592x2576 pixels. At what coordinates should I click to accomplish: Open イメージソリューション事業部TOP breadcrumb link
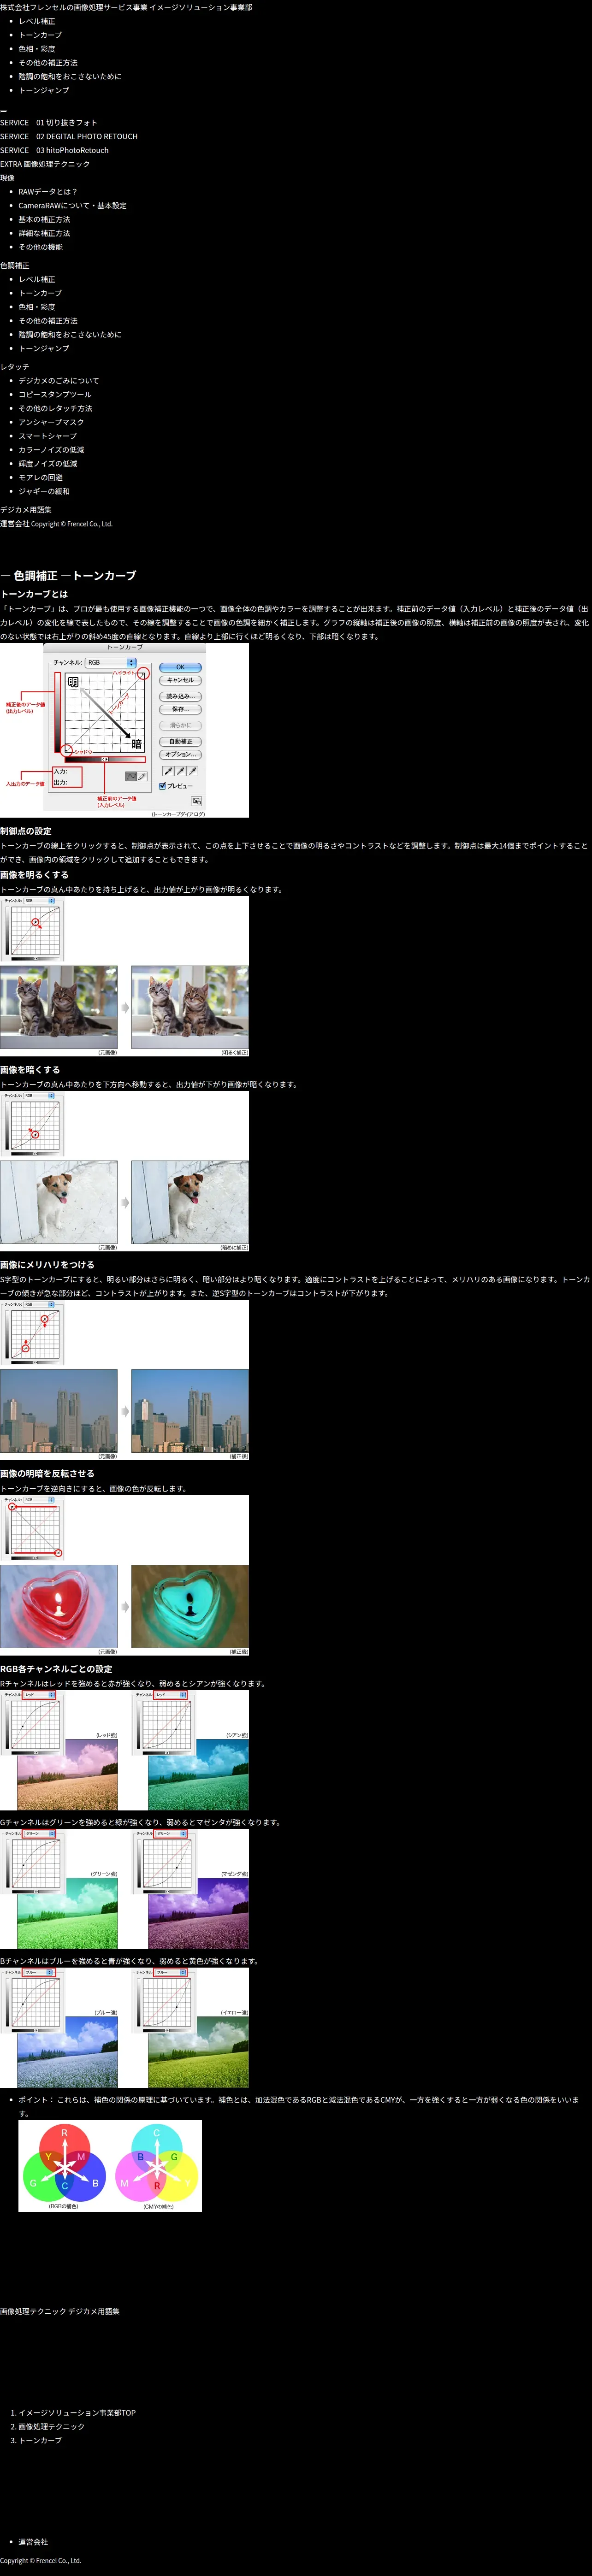coord(77,2413)
